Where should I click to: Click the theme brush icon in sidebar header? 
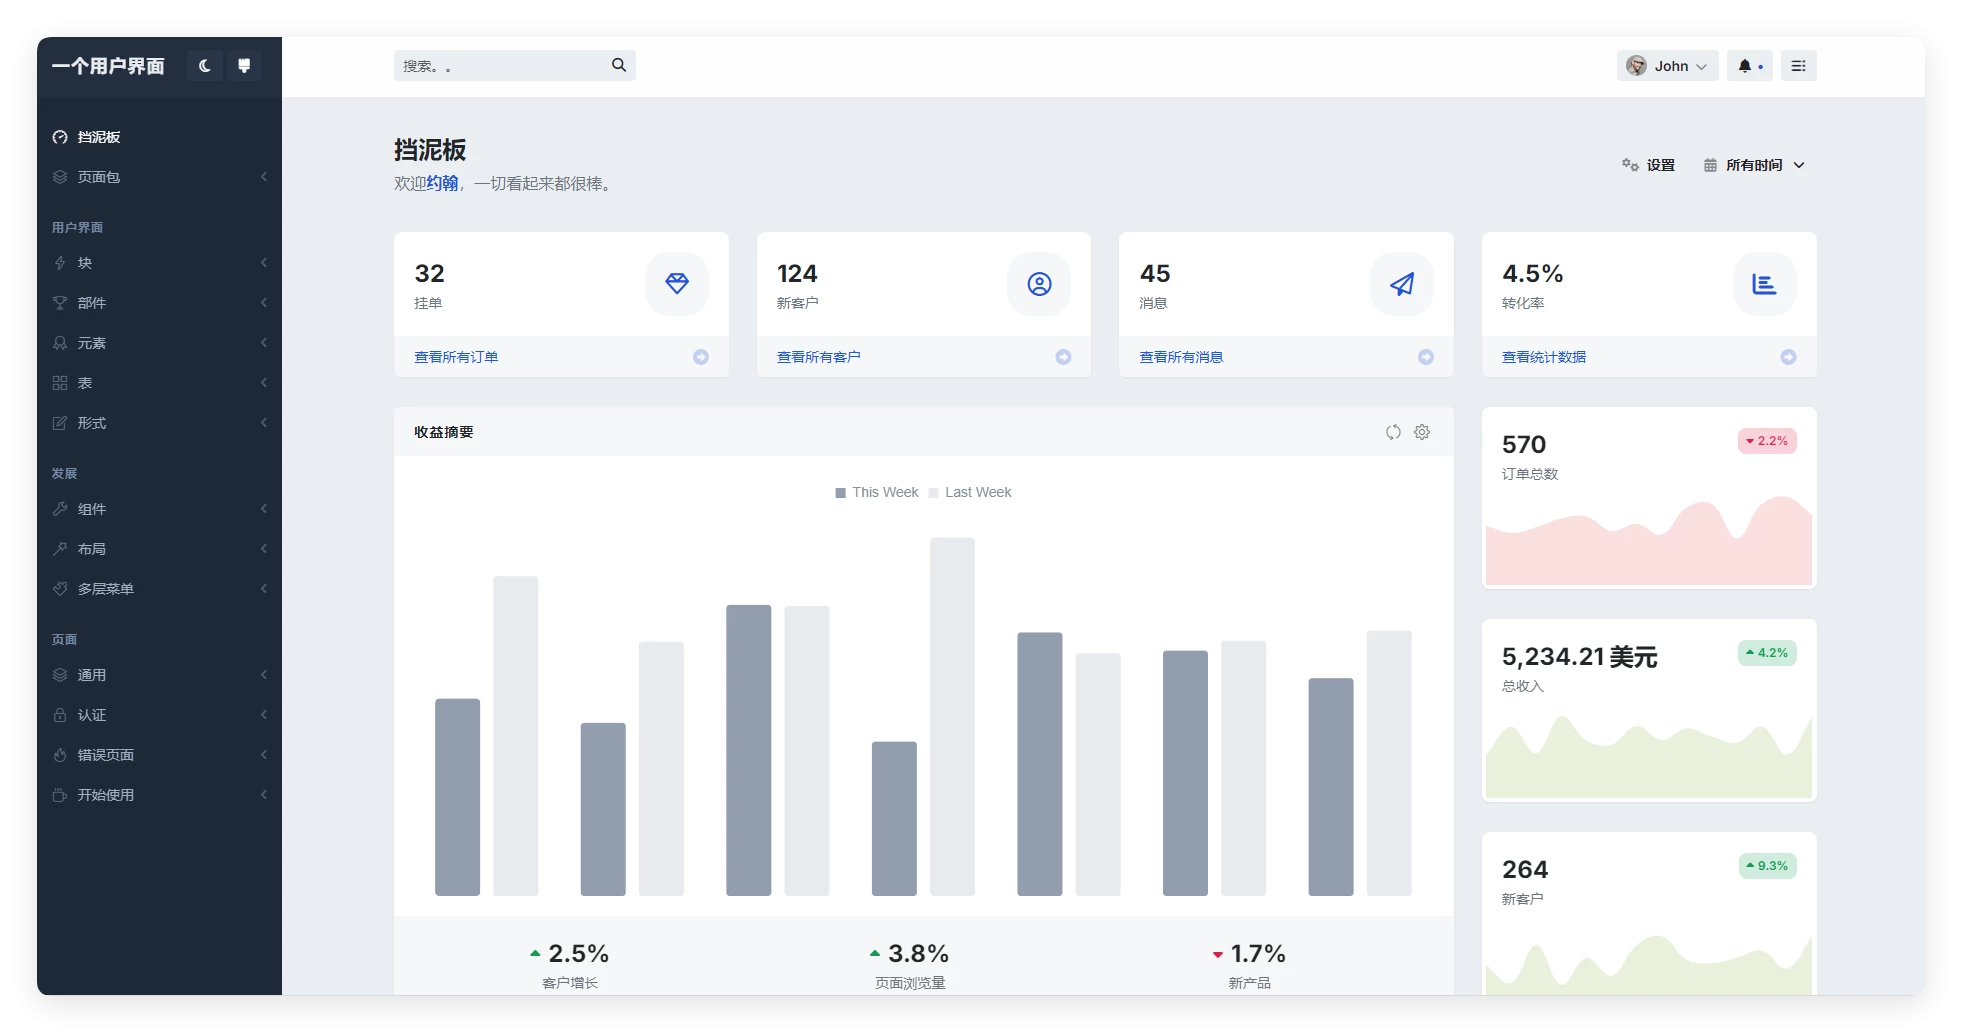point(244,66)
